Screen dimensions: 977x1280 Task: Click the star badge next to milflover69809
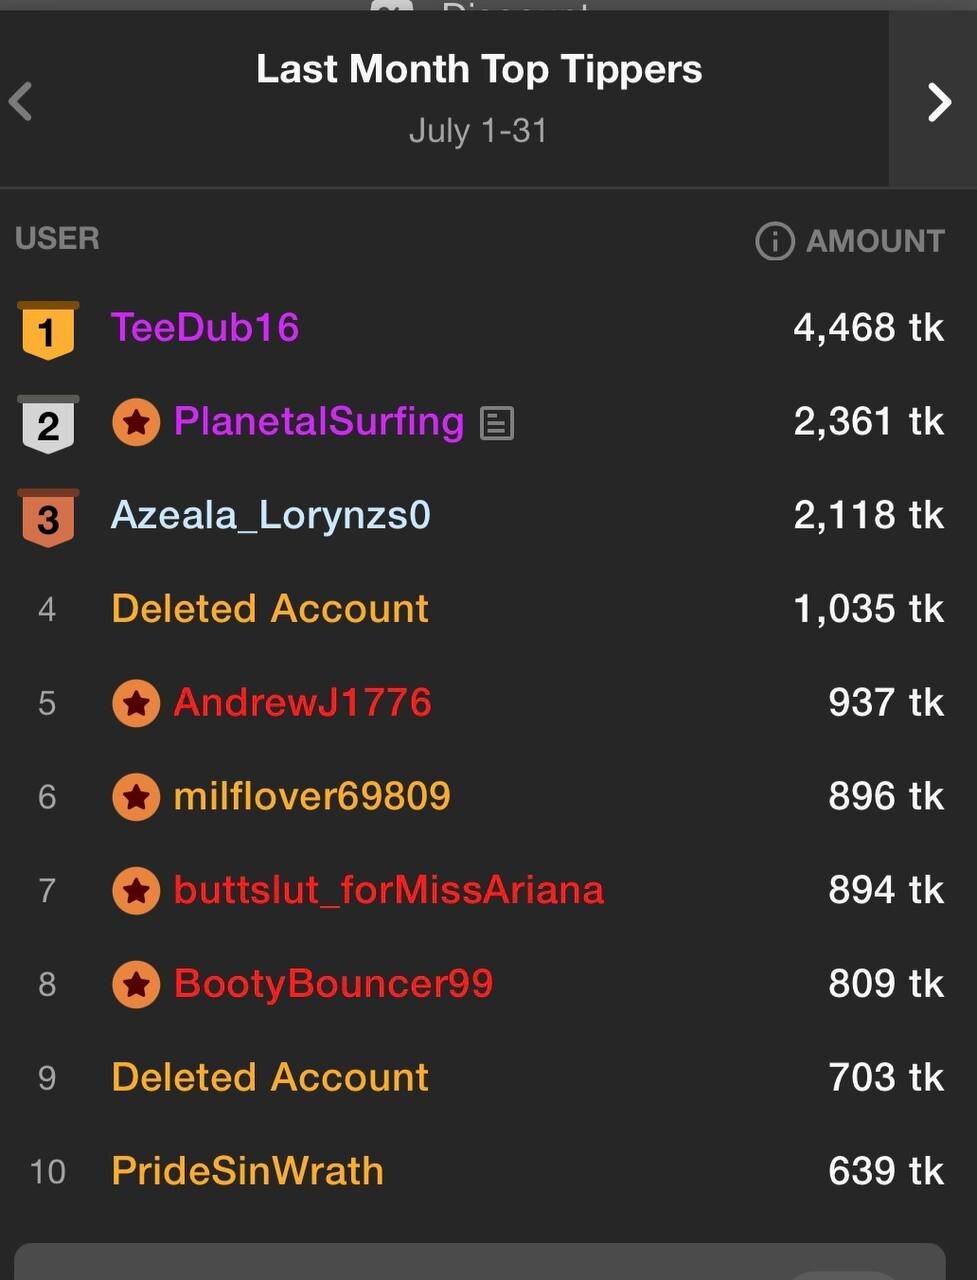[x=136, y=798]
